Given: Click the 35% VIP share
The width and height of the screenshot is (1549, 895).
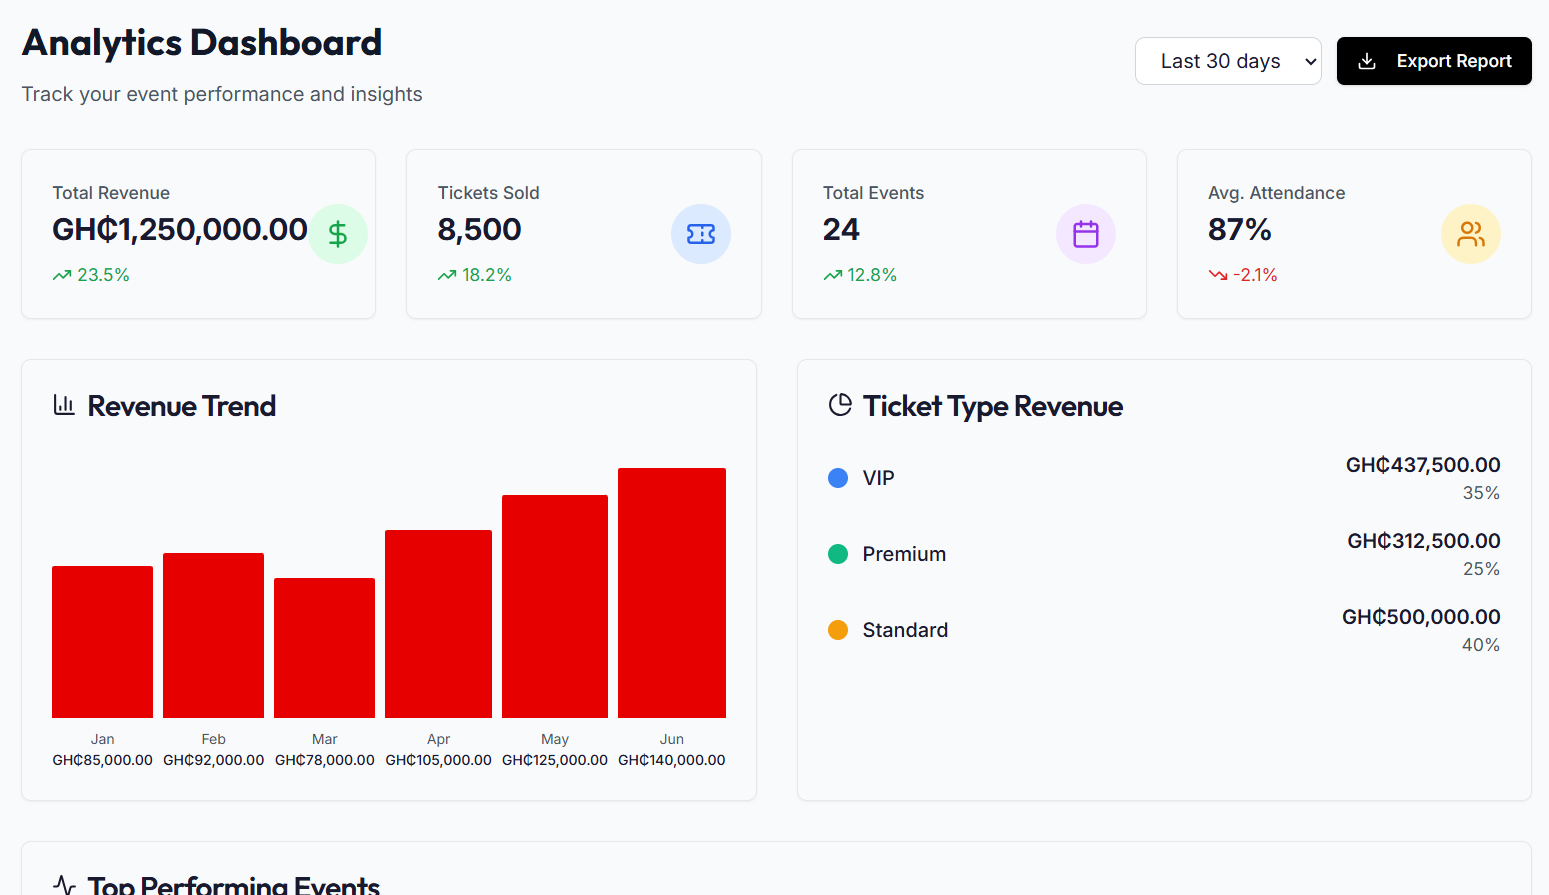Looking at the screenshot, I should 1481,493.
